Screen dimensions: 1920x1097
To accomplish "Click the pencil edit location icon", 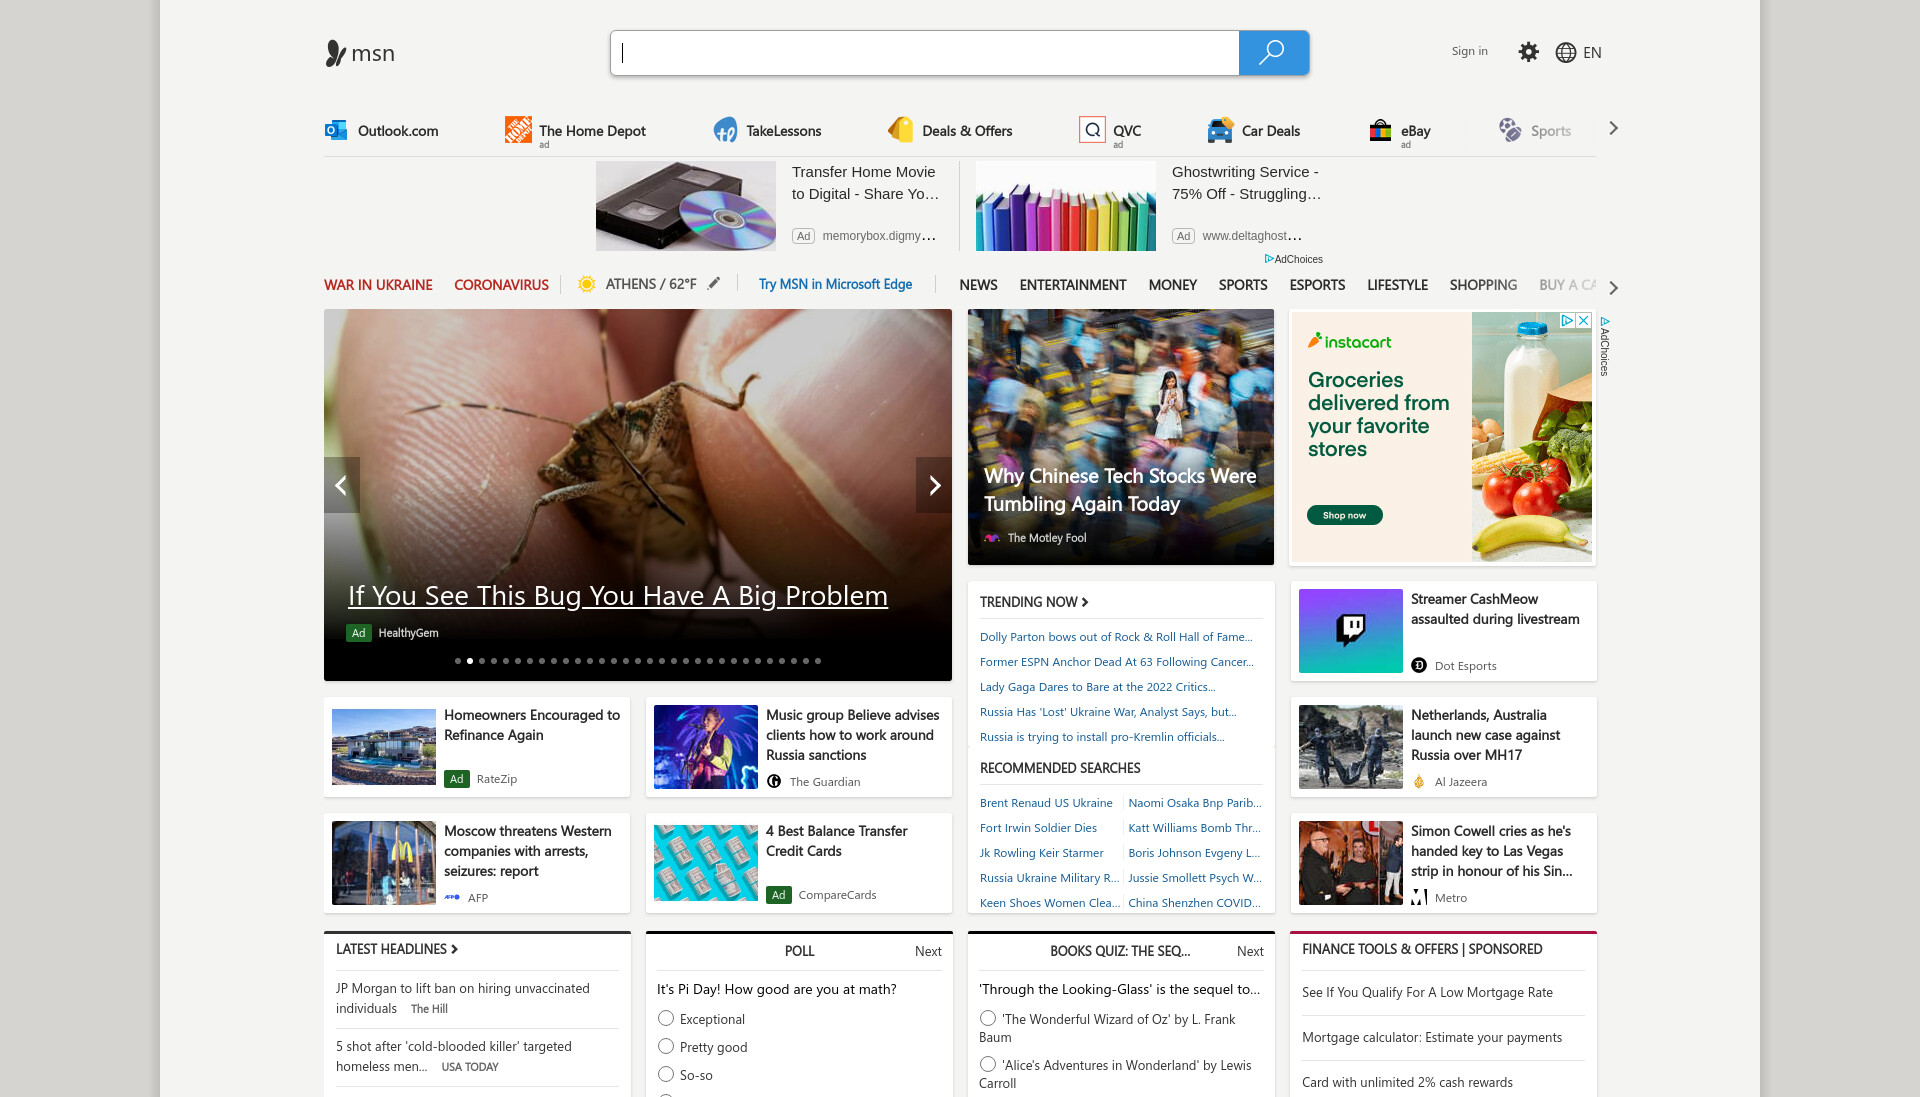I will pos(713,284).
